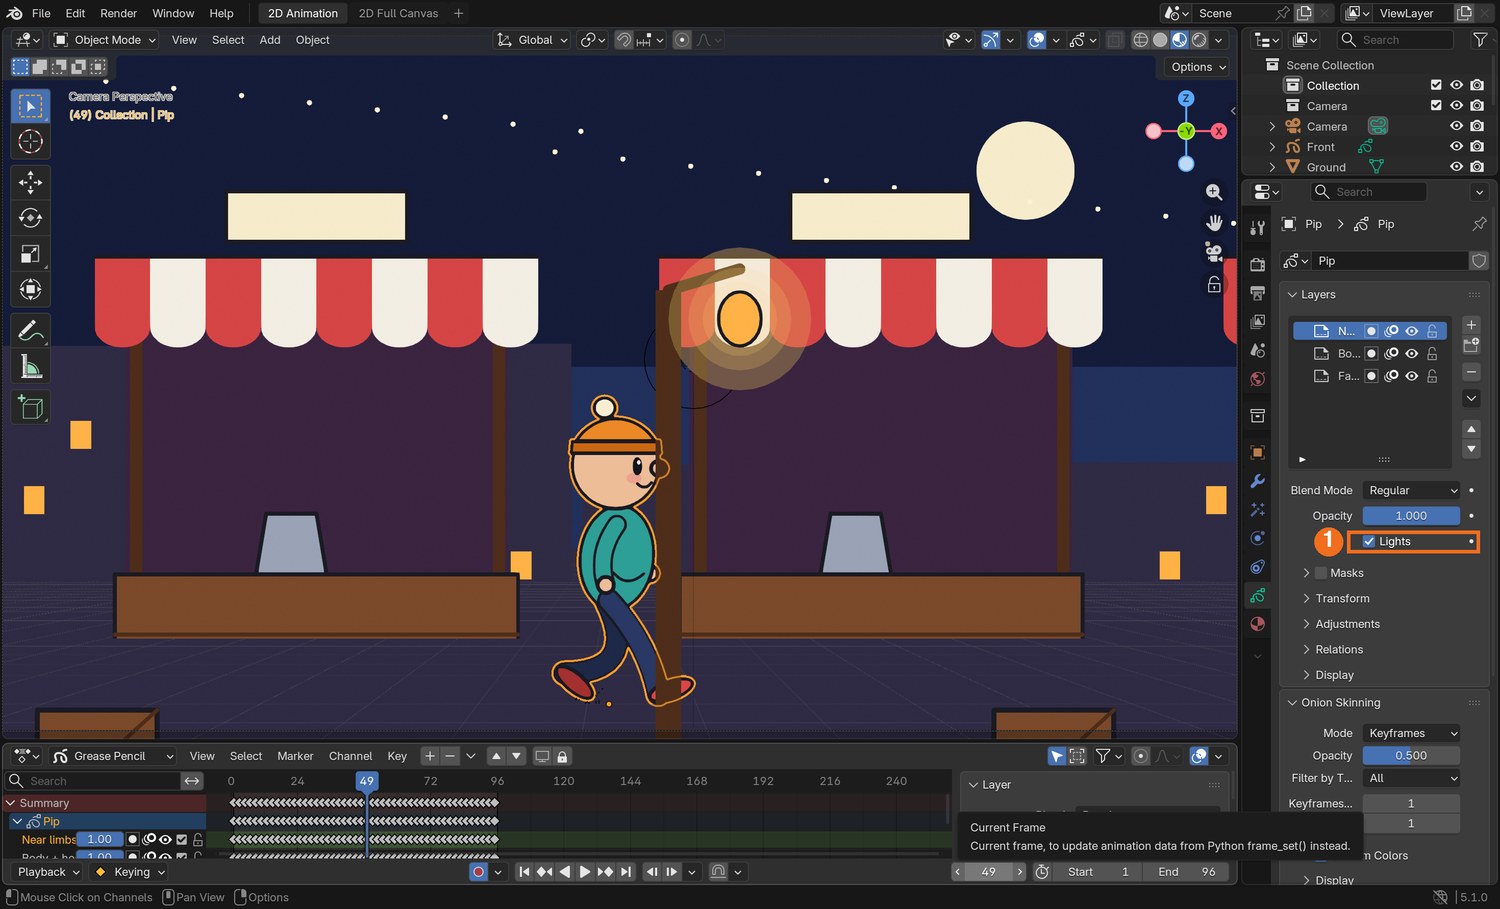Jump to the first frame
The width and height of the screenshot is (1500, 909).
(524, 872)
